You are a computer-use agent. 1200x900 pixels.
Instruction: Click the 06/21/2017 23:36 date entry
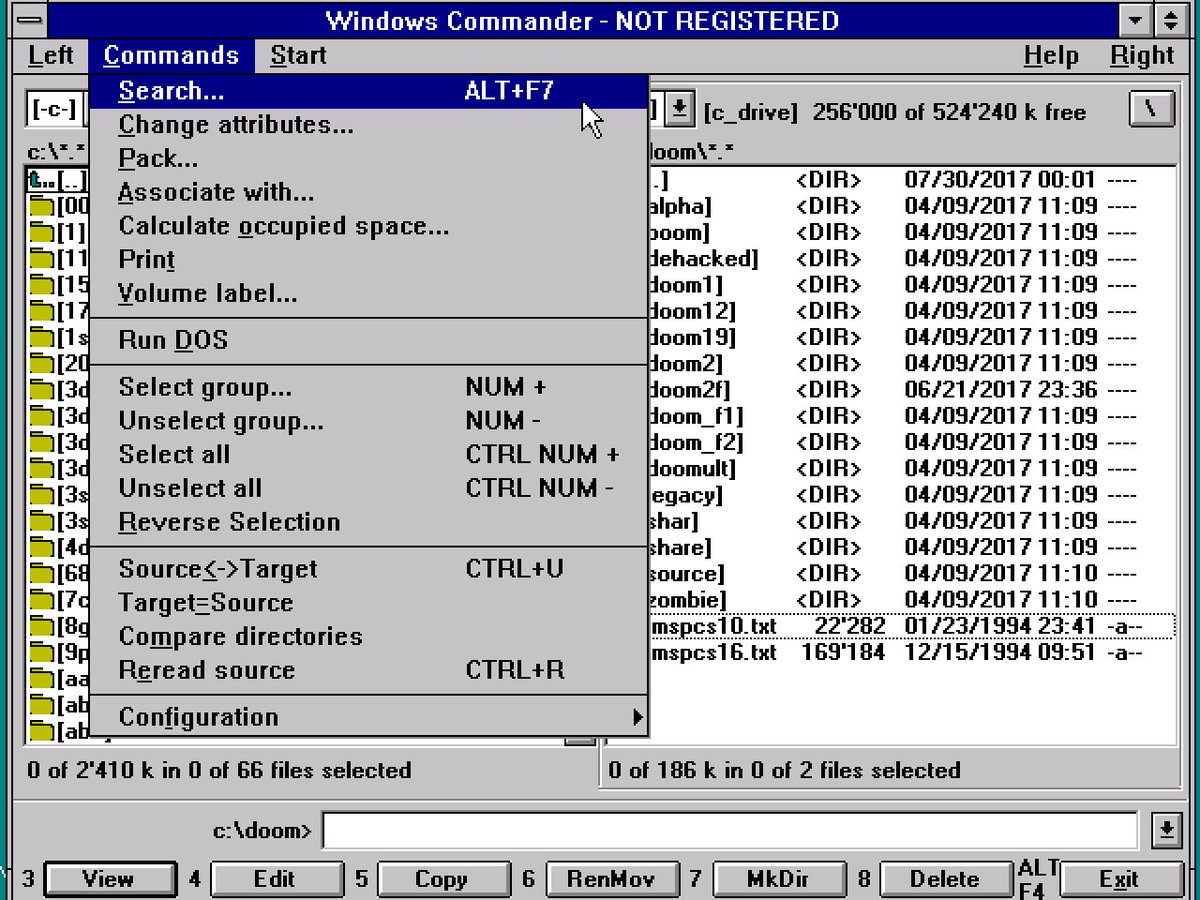1001,390
